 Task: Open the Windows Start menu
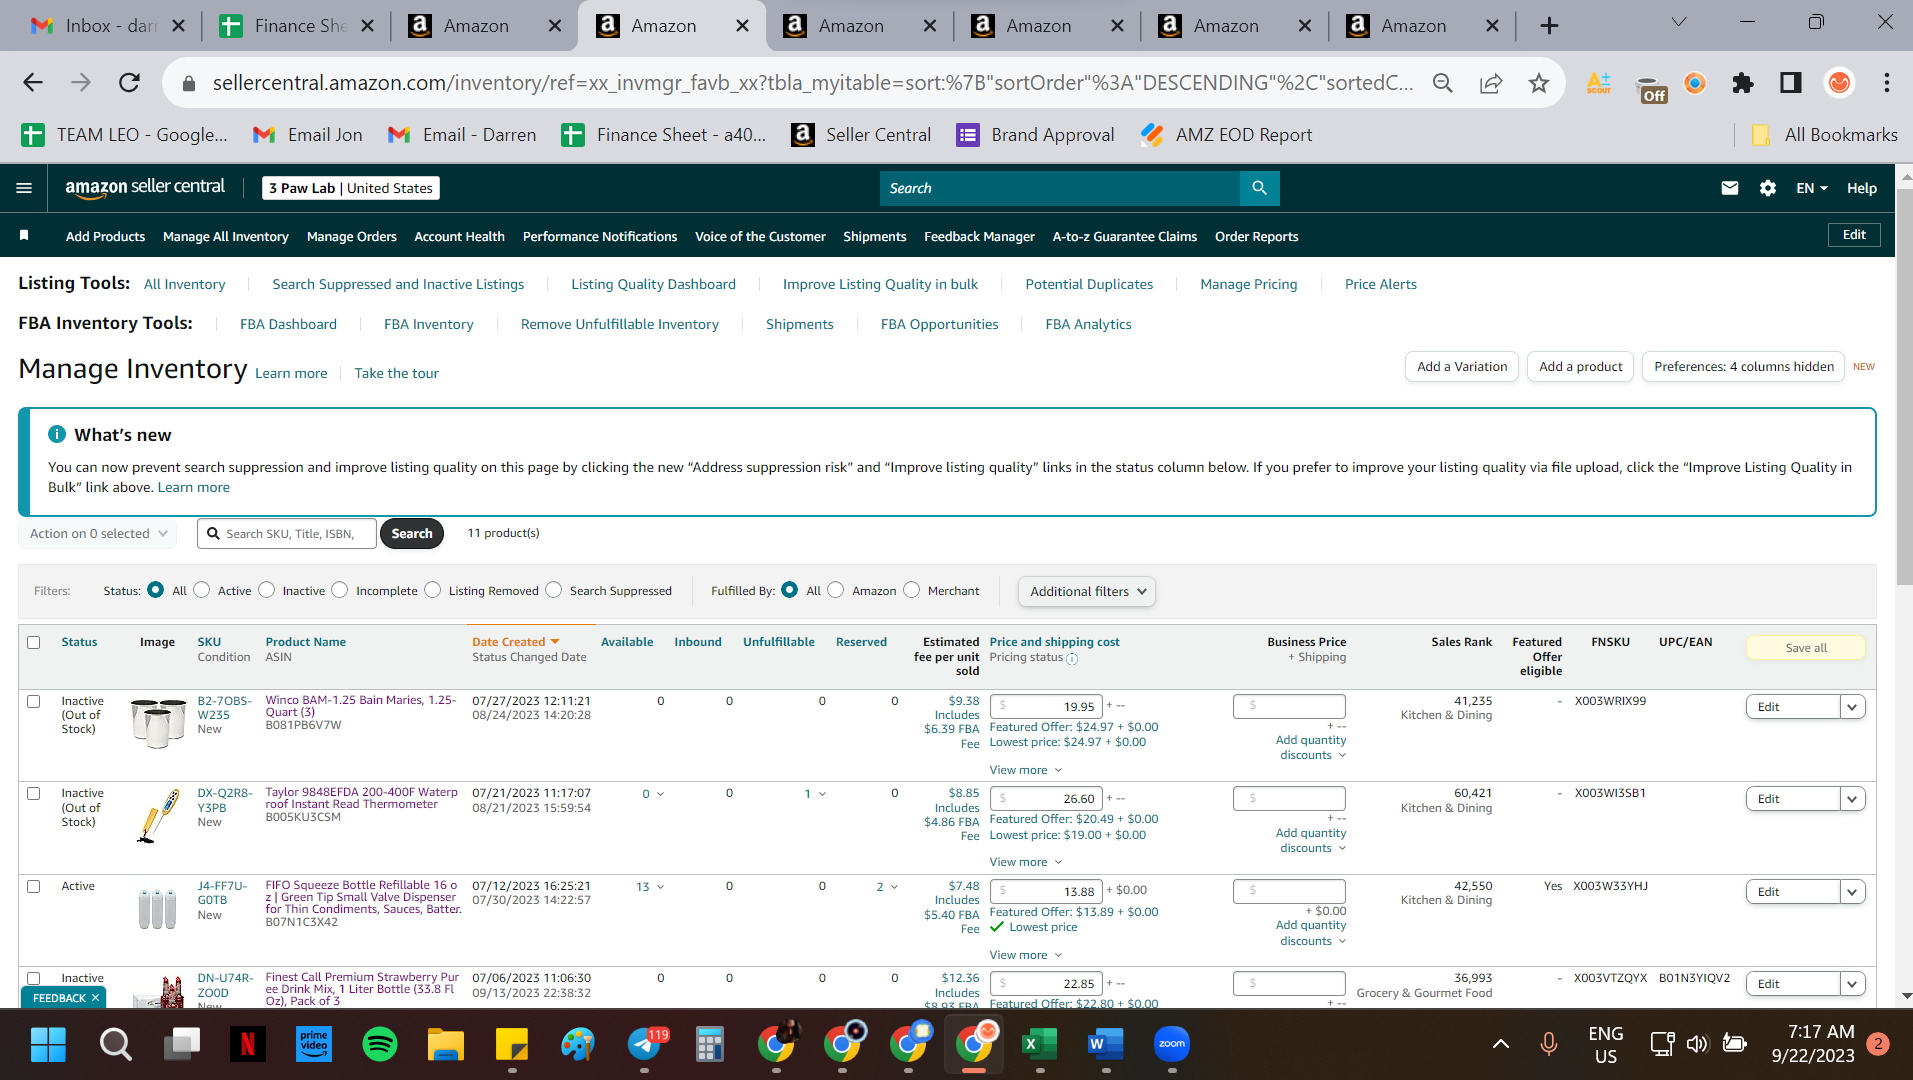click(x=48, y=1044)
